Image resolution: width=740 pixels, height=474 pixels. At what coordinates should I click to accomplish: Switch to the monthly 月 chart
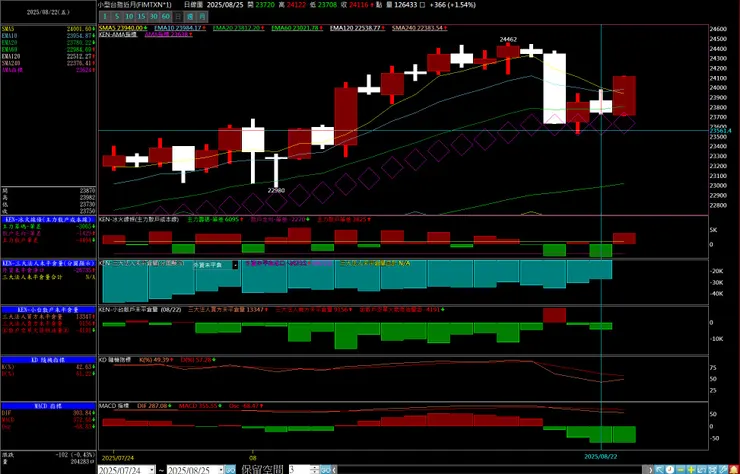point(202,17)
